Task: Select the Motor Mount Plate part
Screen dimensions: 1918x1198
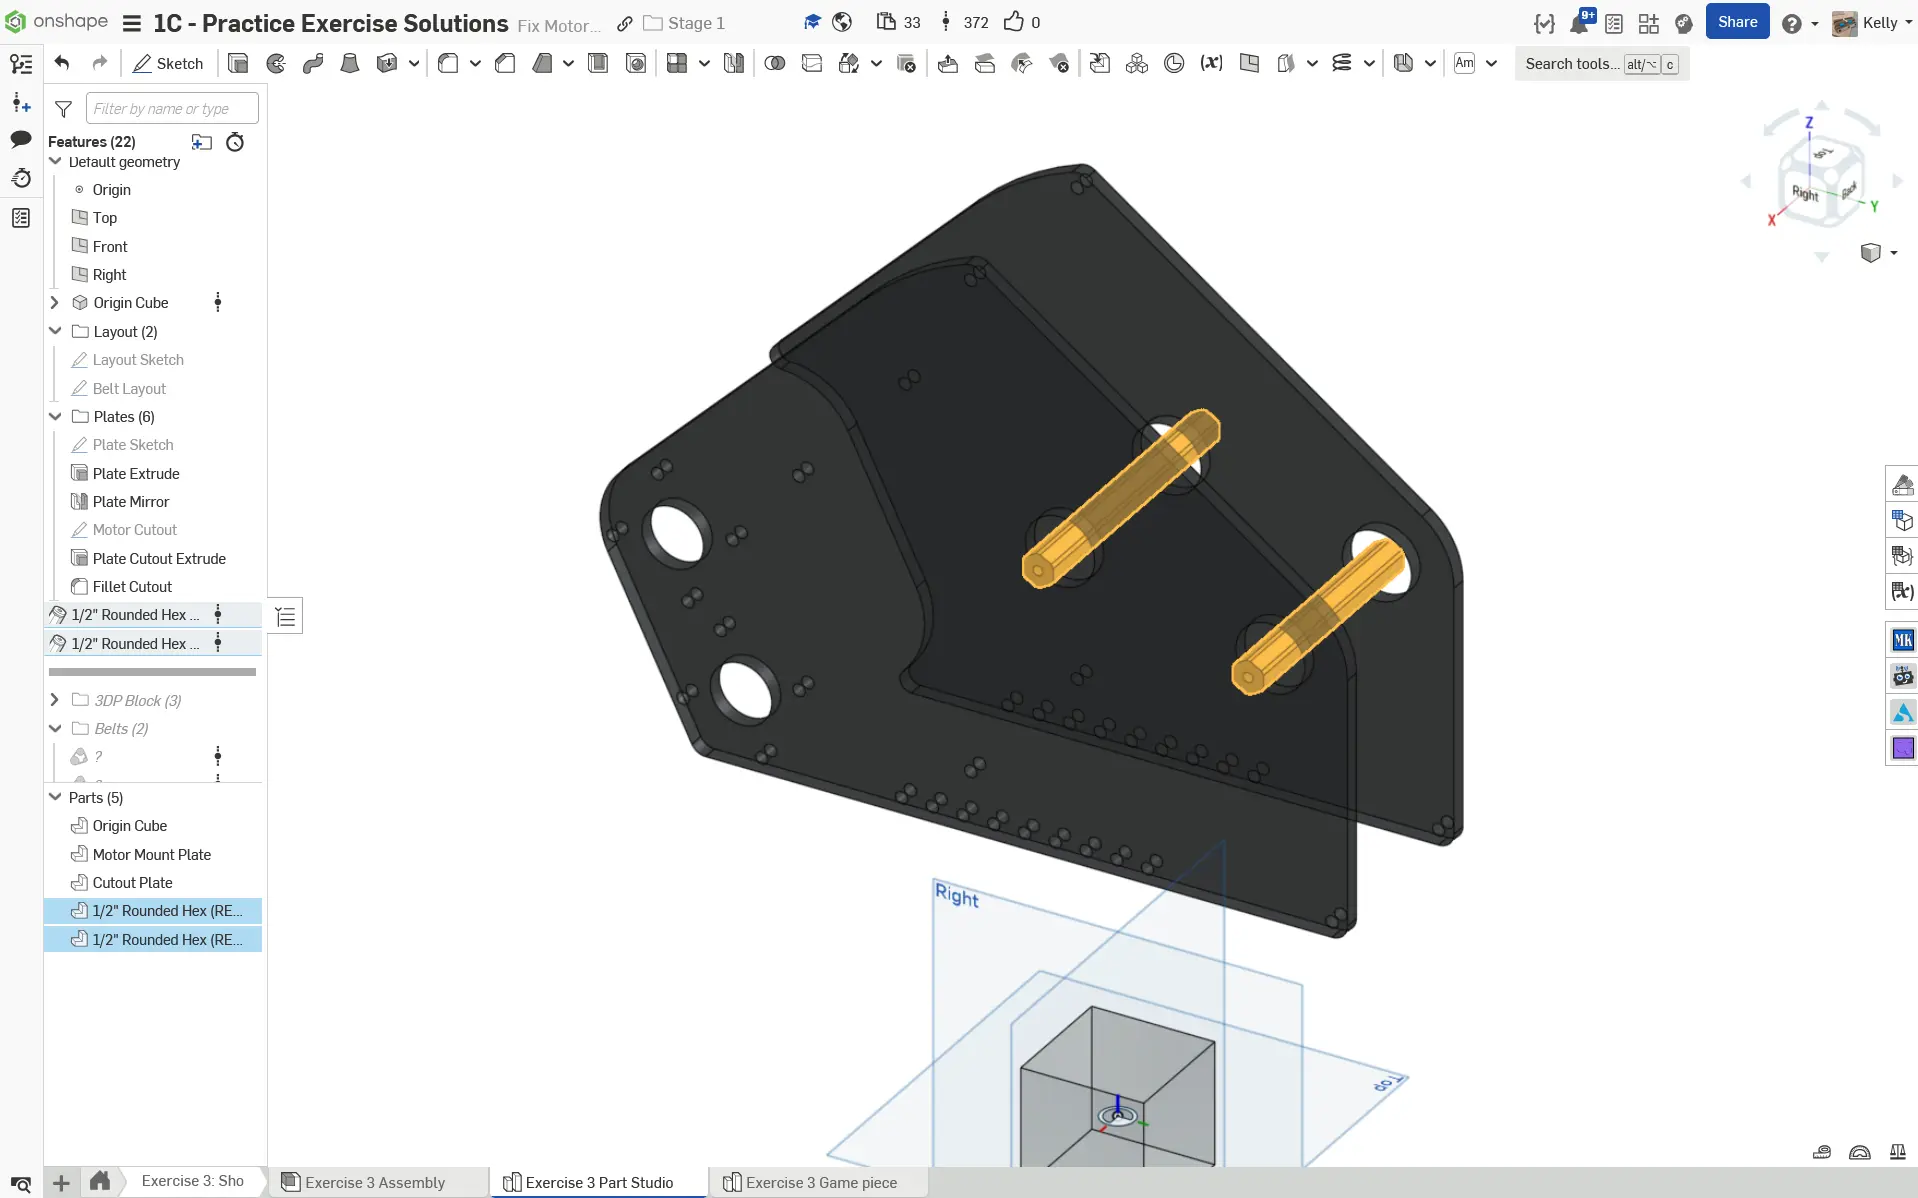Action: 152,854
